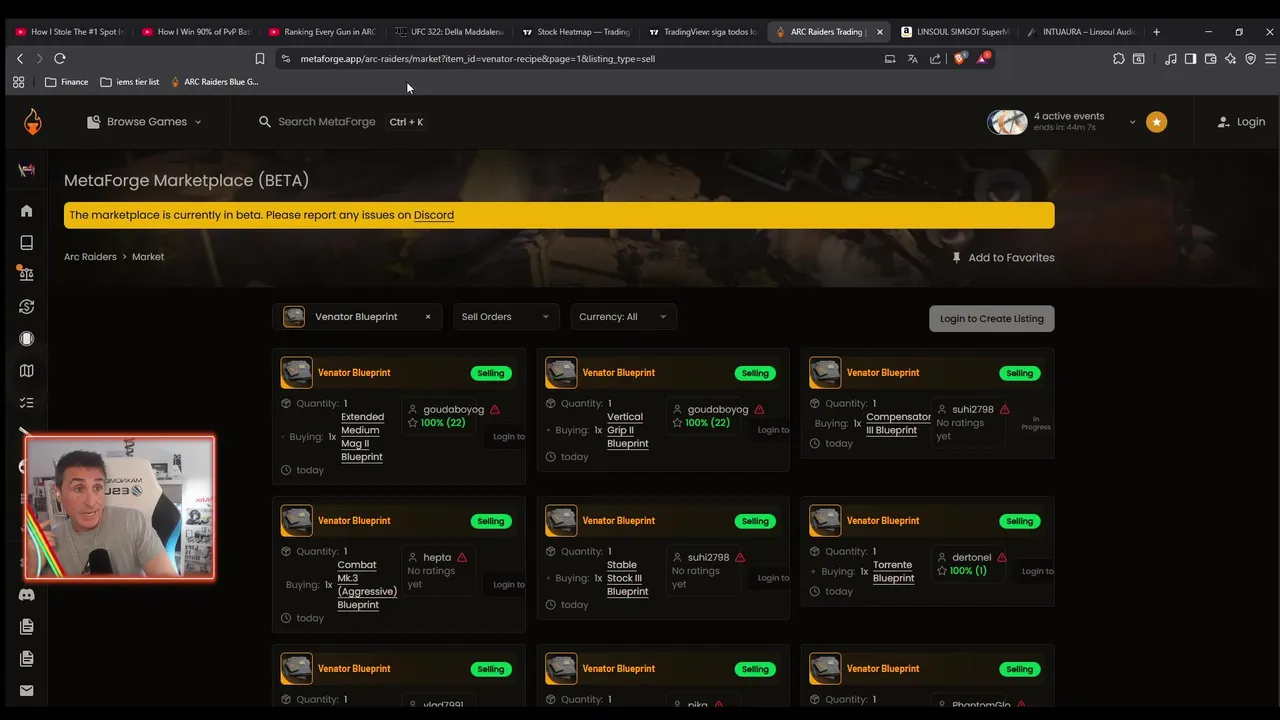Screen dimensions: 1280x720
Task: Switch to Ranking Every Gun in ARC tab
Action: click(322, 32)
